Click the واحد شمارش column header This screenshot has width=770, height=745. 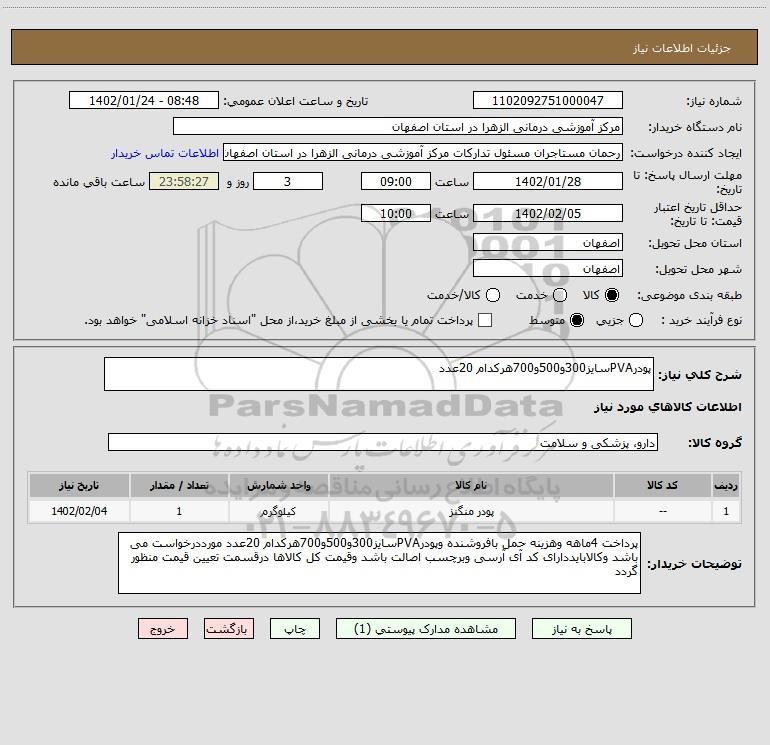click(279, 485)
